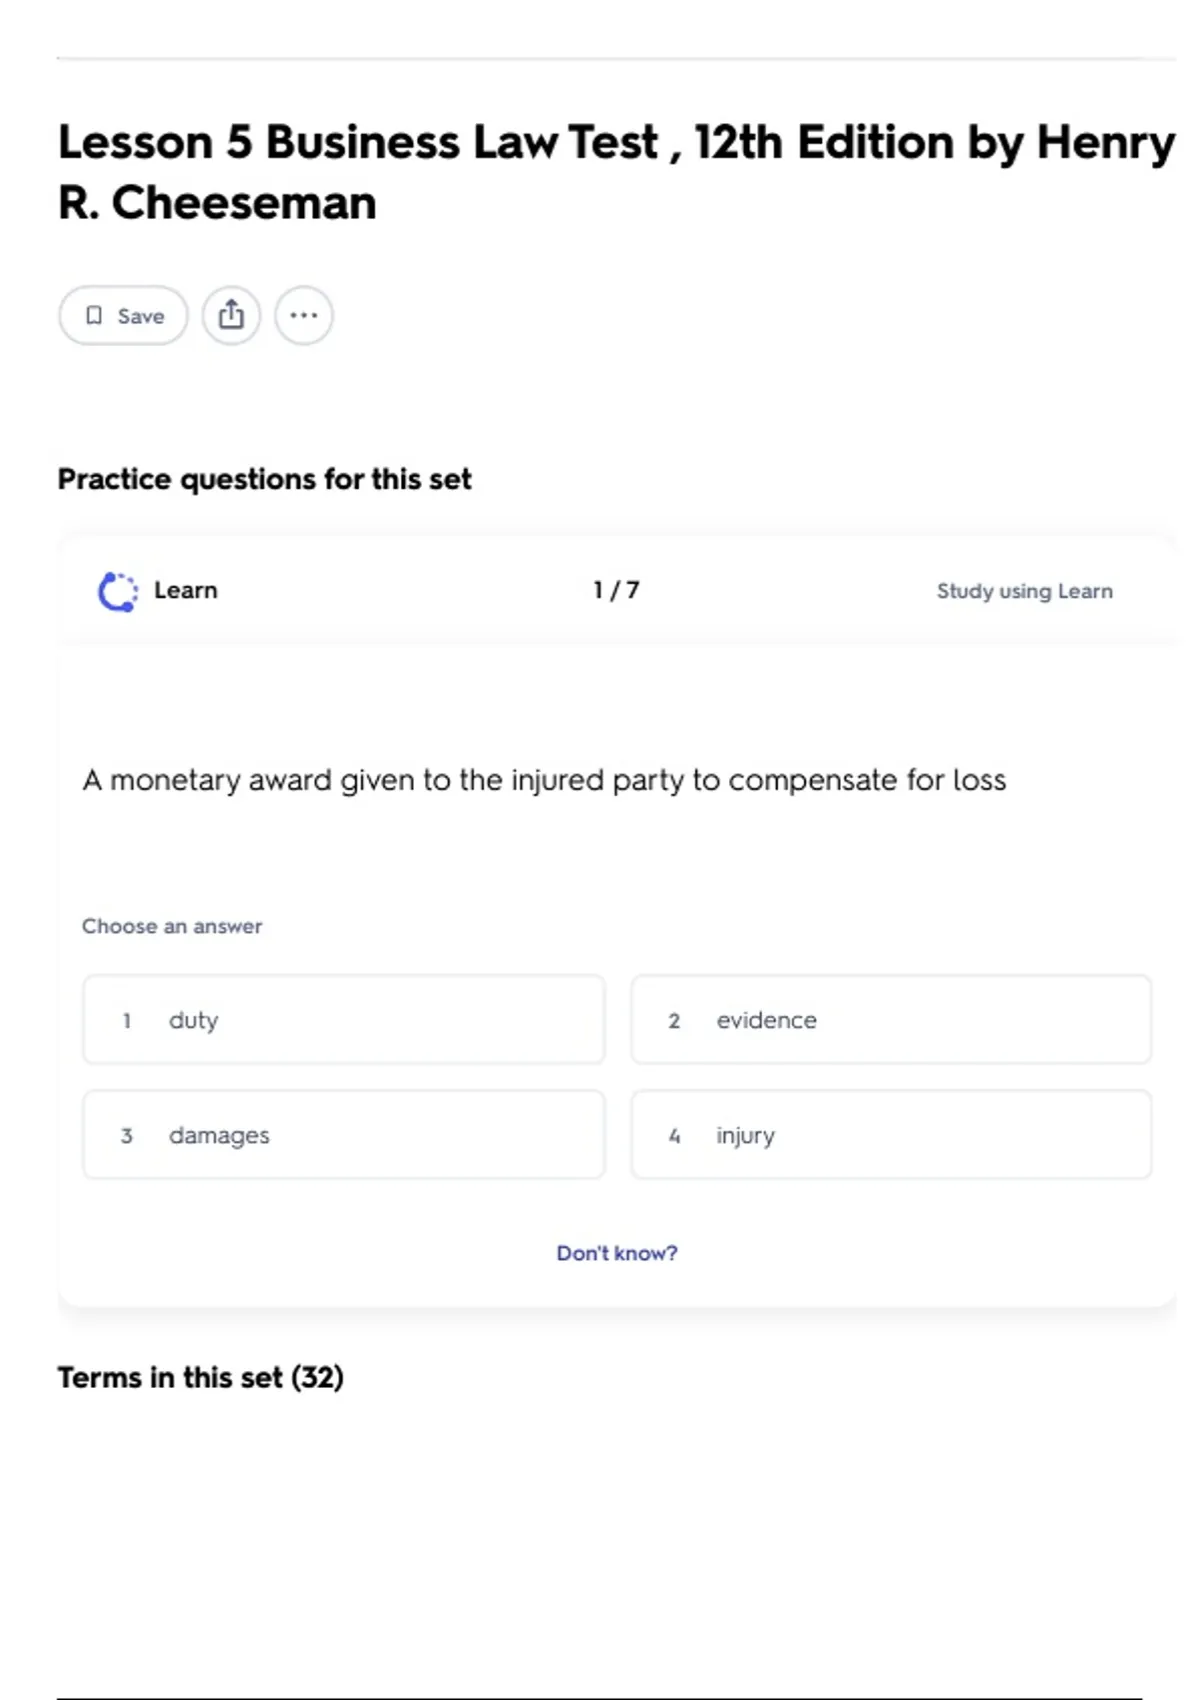The image size is (1200, 1700).
Task: Choose "damages" as the answer
Action: [x=344, y=1135]
